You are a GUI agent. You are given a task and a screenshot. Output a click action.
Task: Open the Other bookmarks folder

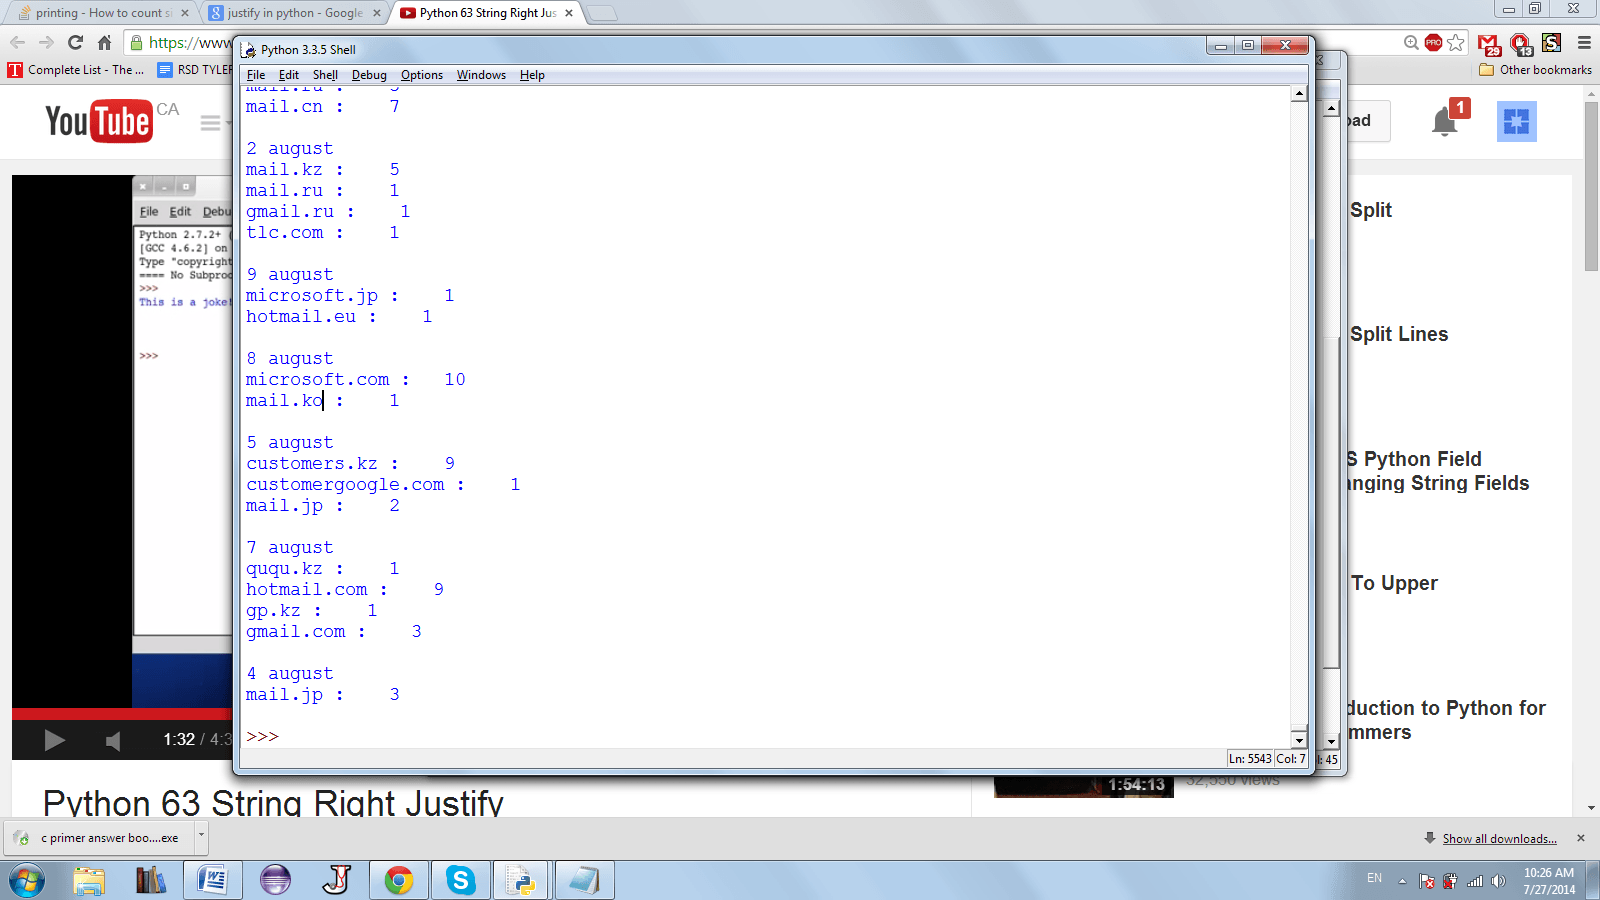pos(1535,70)
